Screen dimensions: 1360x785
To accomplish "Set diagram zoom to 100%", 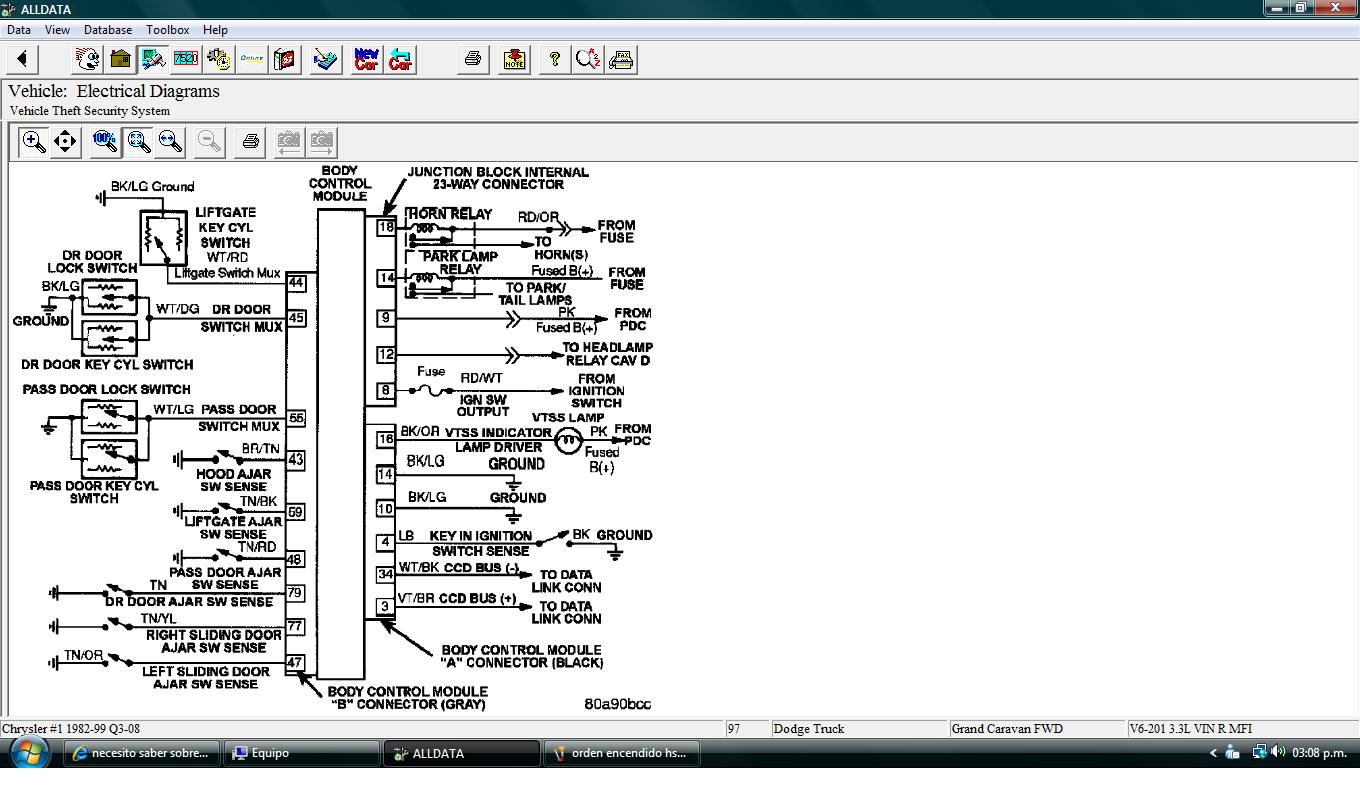I will [105, 141].
